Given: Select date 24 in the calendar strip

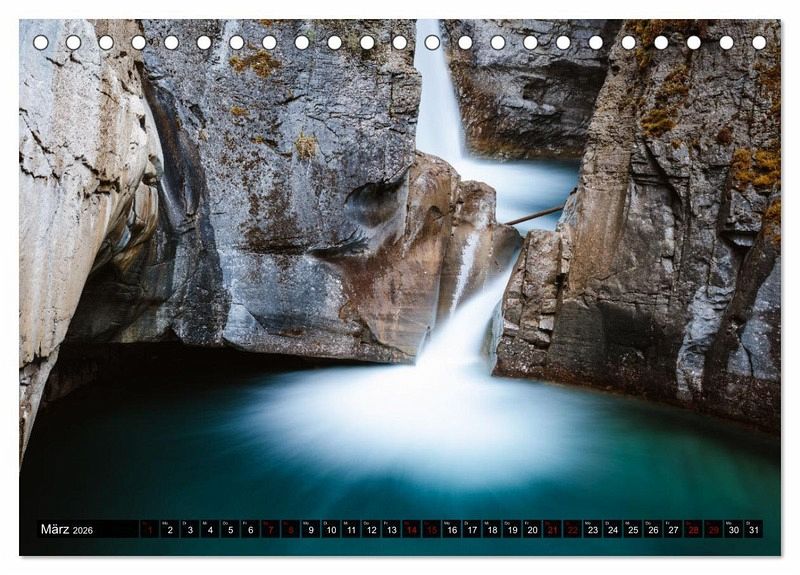Looking at the screenshot, I should pyautogui.click(x=613, y=529).
